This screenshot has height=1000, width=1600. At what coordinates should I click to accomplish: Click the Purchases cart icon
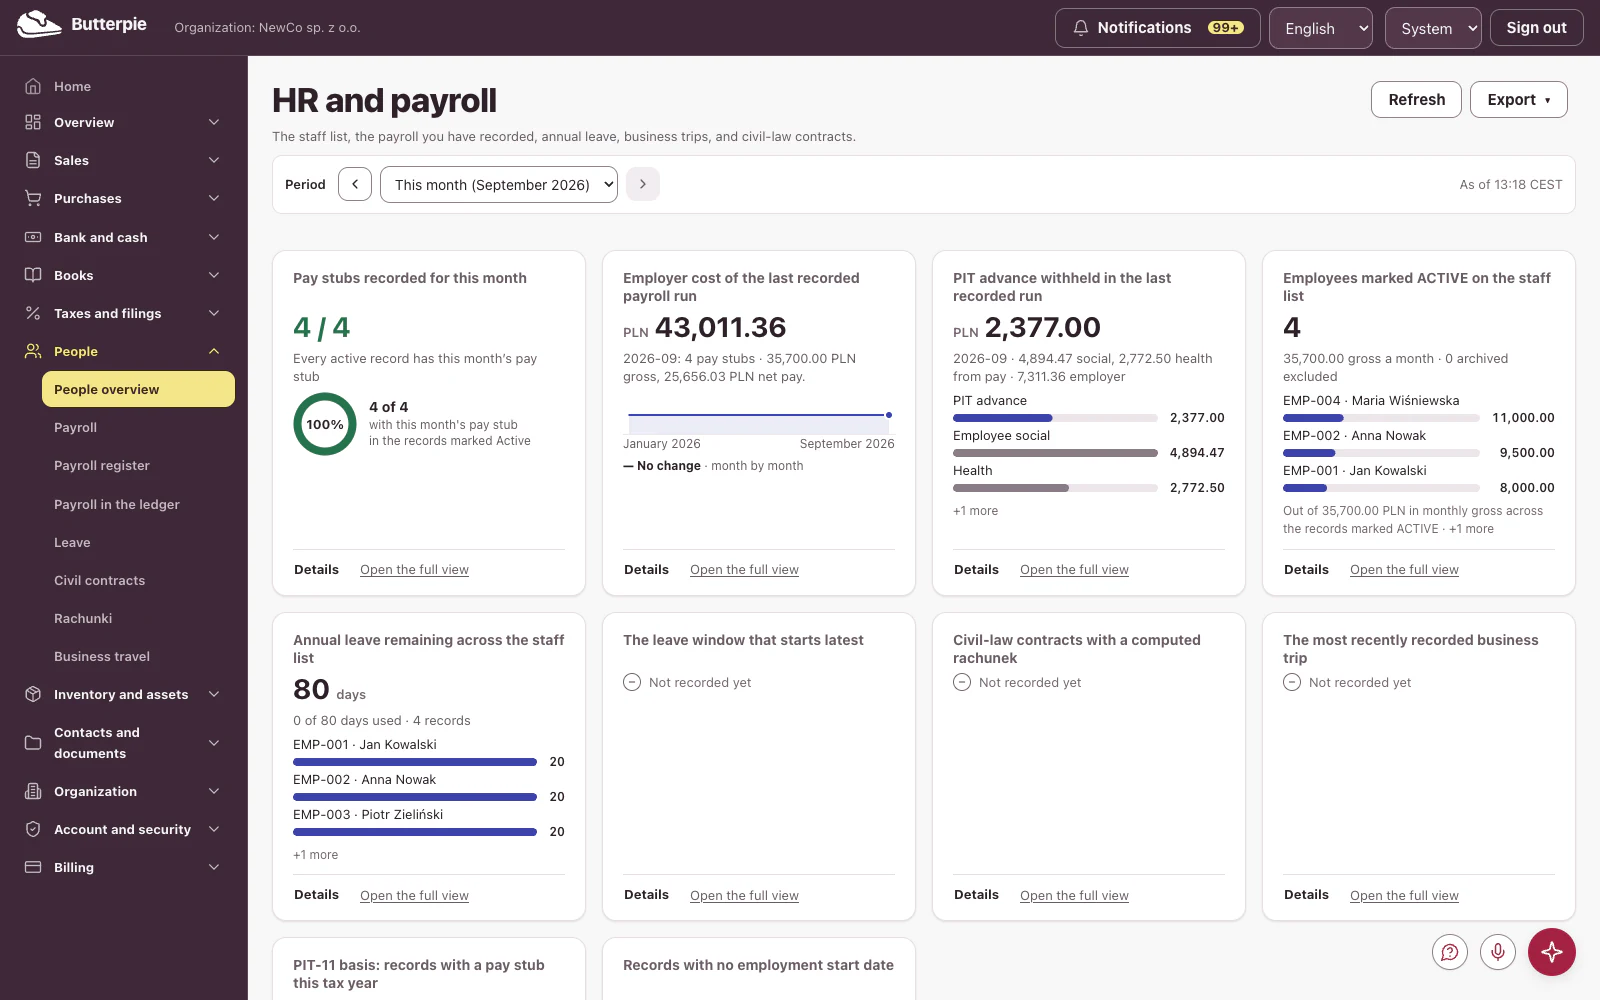(x=33, y=198)
